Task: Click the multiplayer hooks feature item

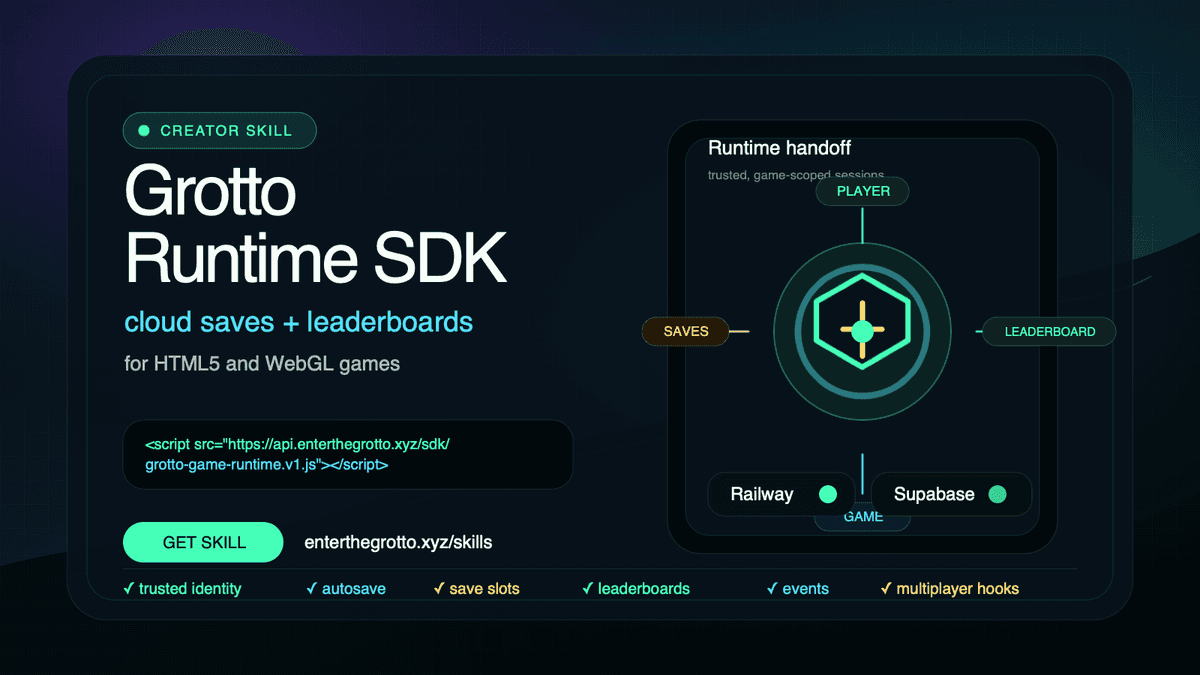Action: [950, 589]
